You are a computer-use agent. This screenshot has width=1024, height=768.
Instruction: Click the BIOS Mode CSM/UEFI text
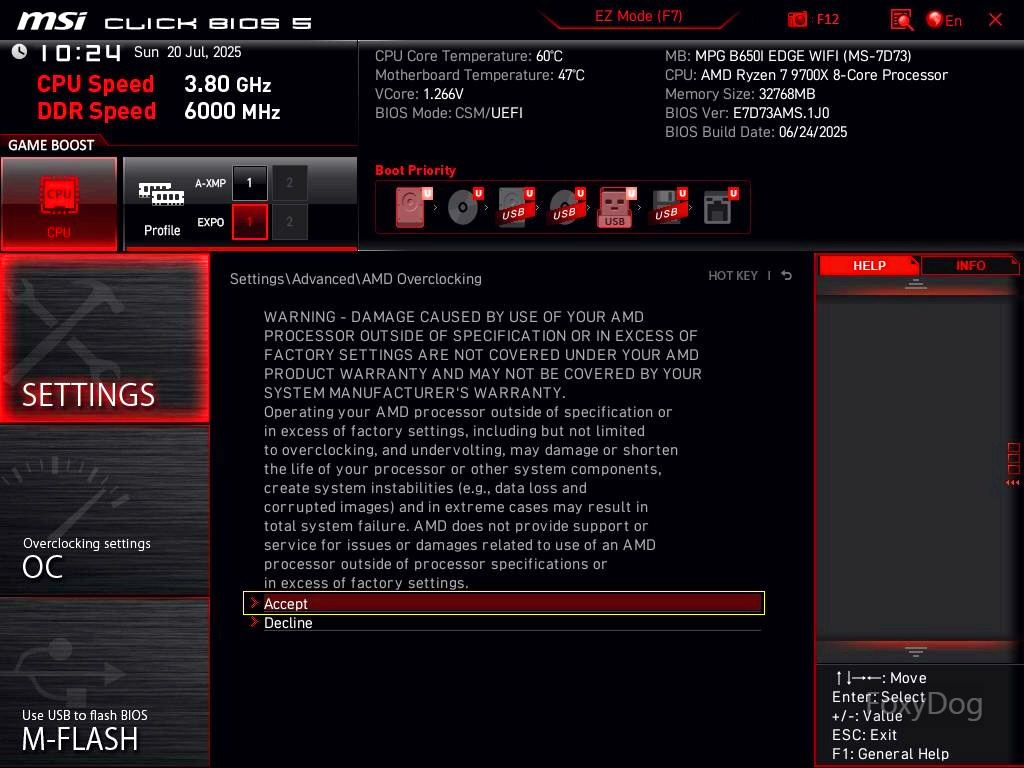point(448,113)
